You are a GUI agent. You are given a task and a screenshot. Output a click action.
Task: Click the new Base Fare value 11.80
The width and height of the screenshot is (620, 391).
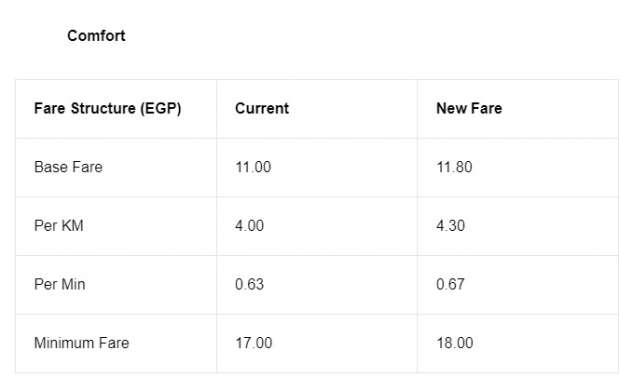click(x=454, y=167)
